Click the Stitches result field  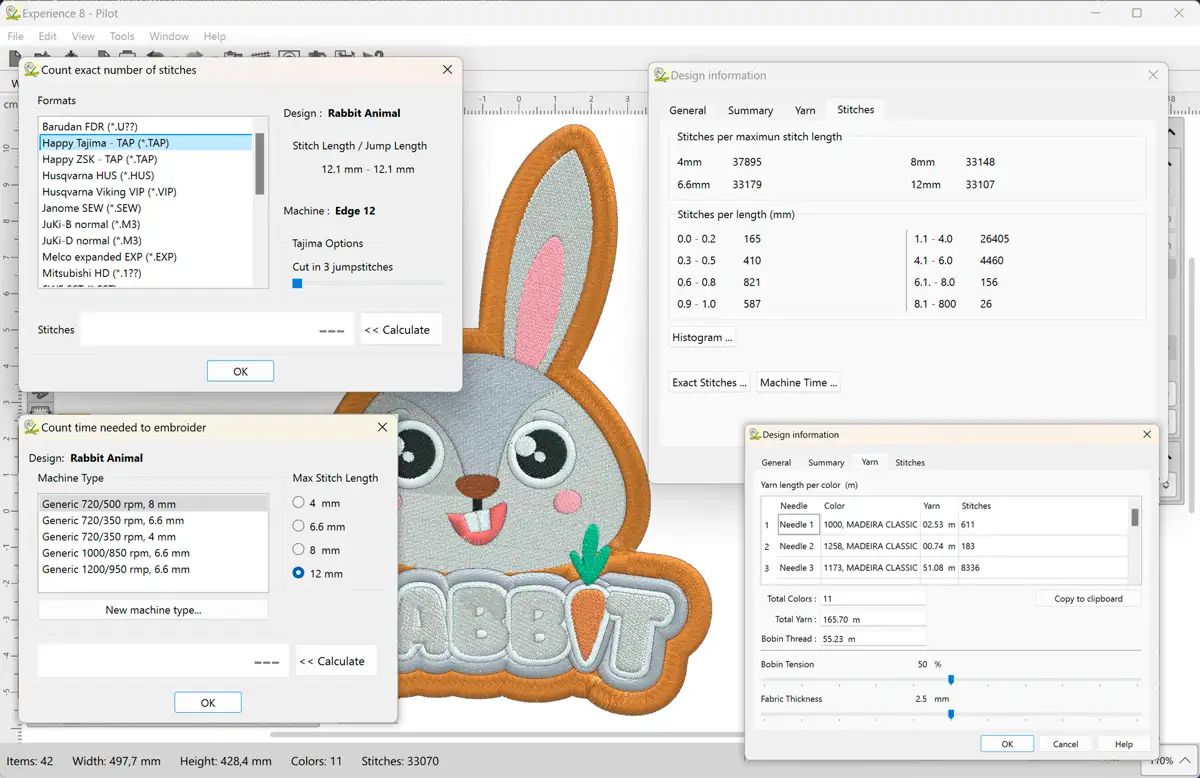pos(217,330)
